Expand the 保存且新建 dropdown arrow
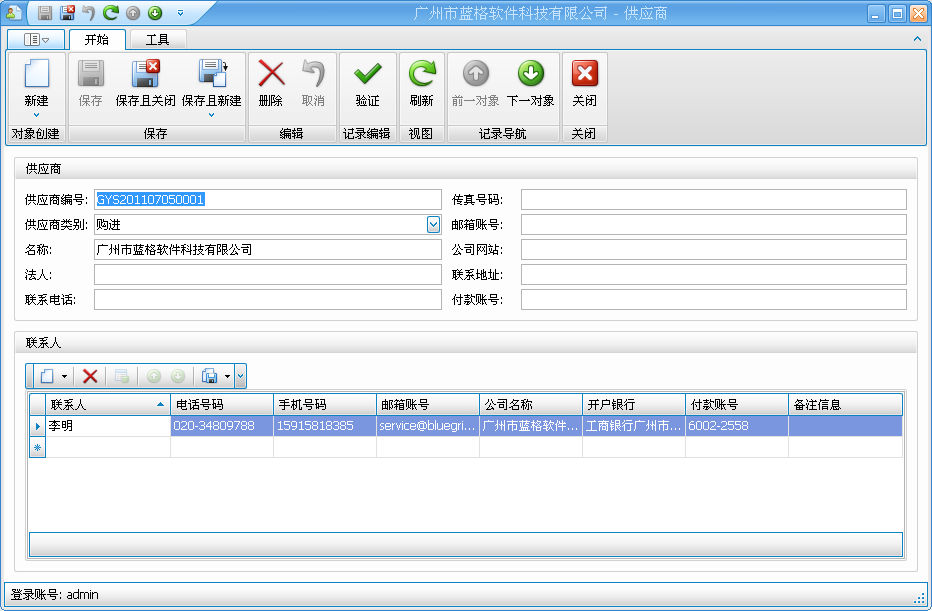Viewport: 932px width, 611px height. (211, 115)
